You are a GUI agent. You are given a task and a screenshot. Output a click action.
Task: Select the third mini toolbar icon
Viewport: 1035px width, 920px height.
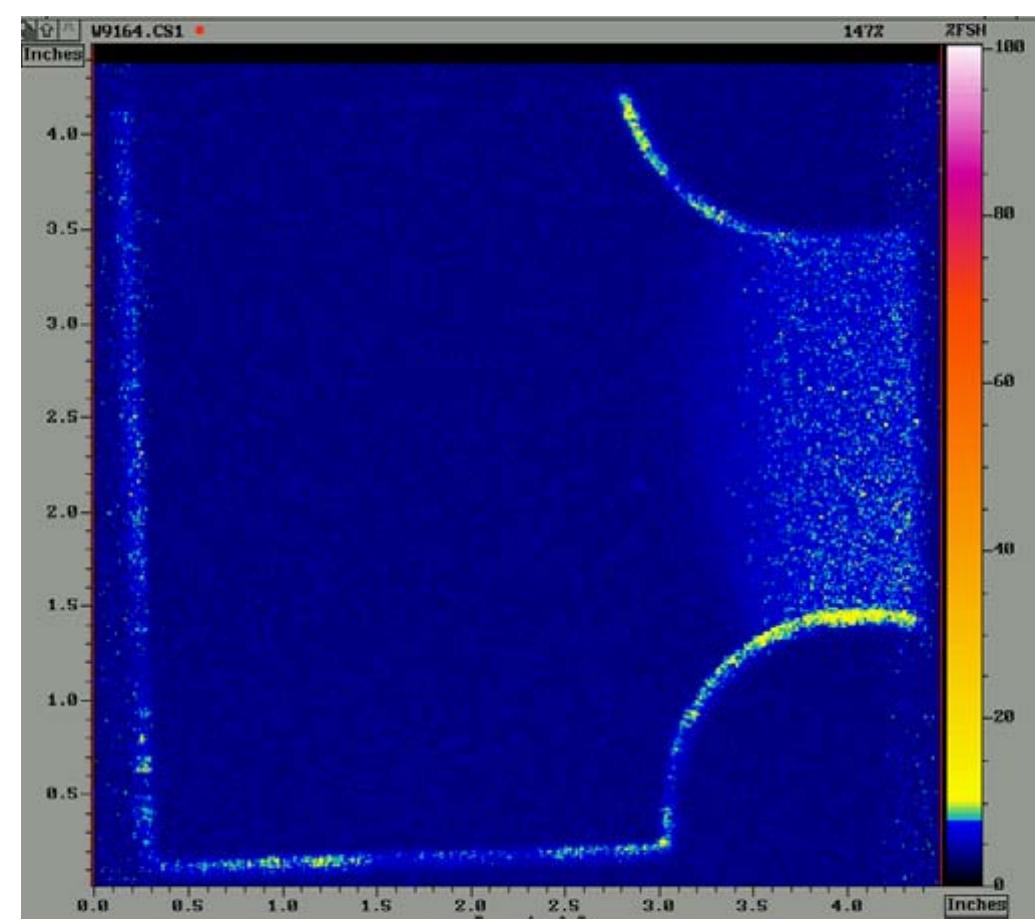(x=66, y=28)
